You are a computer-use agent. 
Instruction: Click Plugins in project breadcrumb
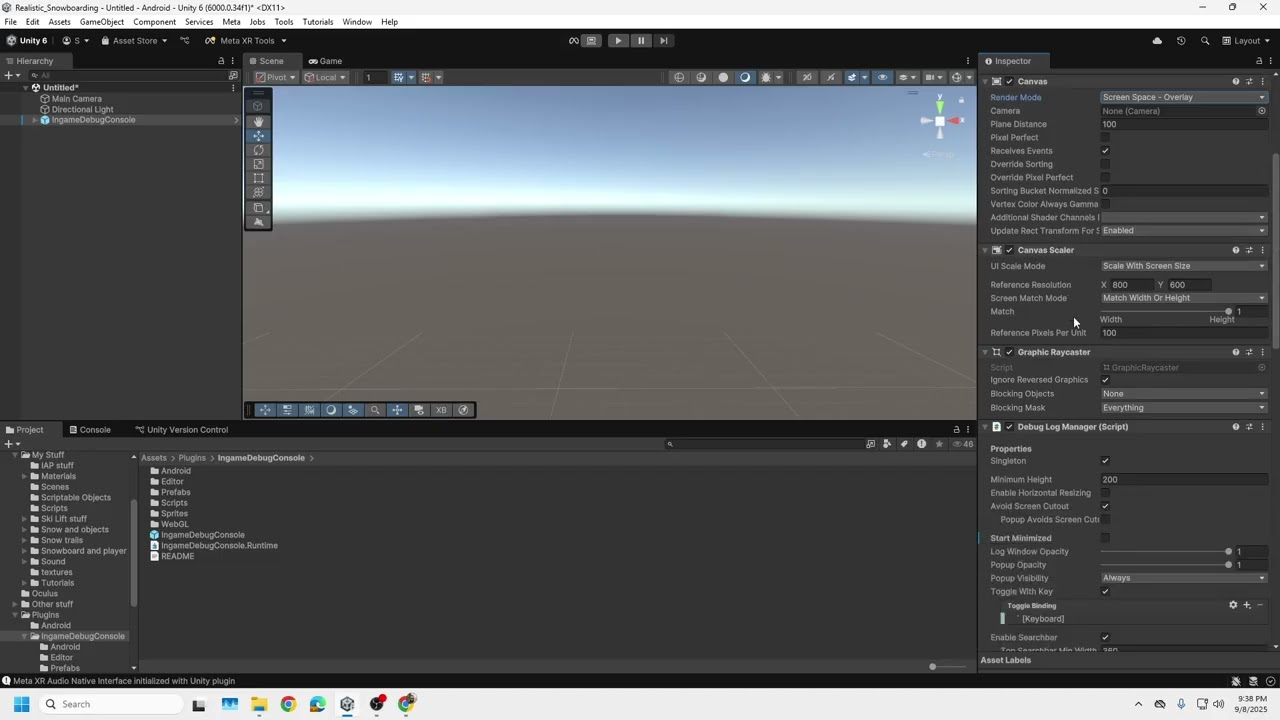(x=192, y=458)
